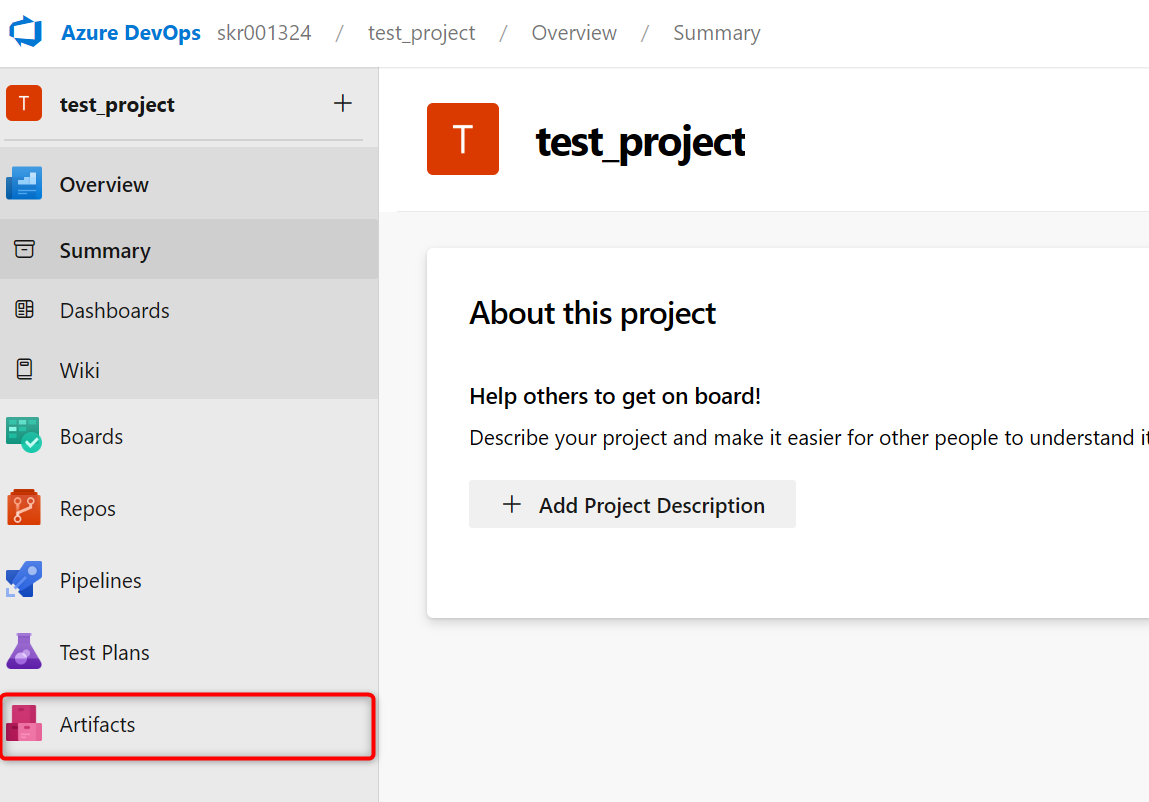Click the Azure DevOps header link
Image resolution: width=1149 pixels, height=802 pixels.
tap(131, 33)
